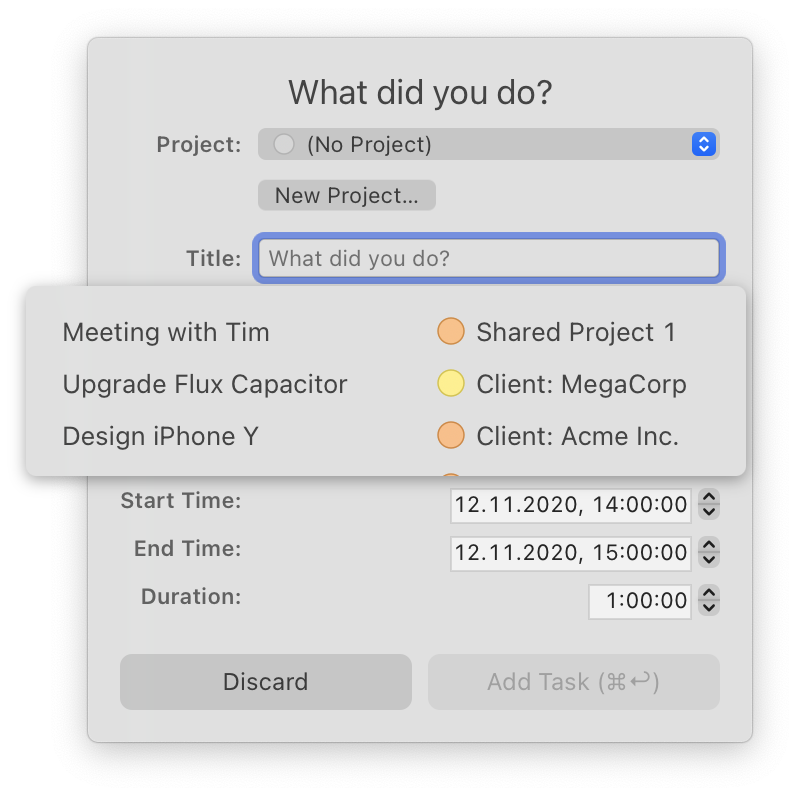Edit the End Time date field
The height and width of the screenshot is (796, 798).
coord(570,552)
